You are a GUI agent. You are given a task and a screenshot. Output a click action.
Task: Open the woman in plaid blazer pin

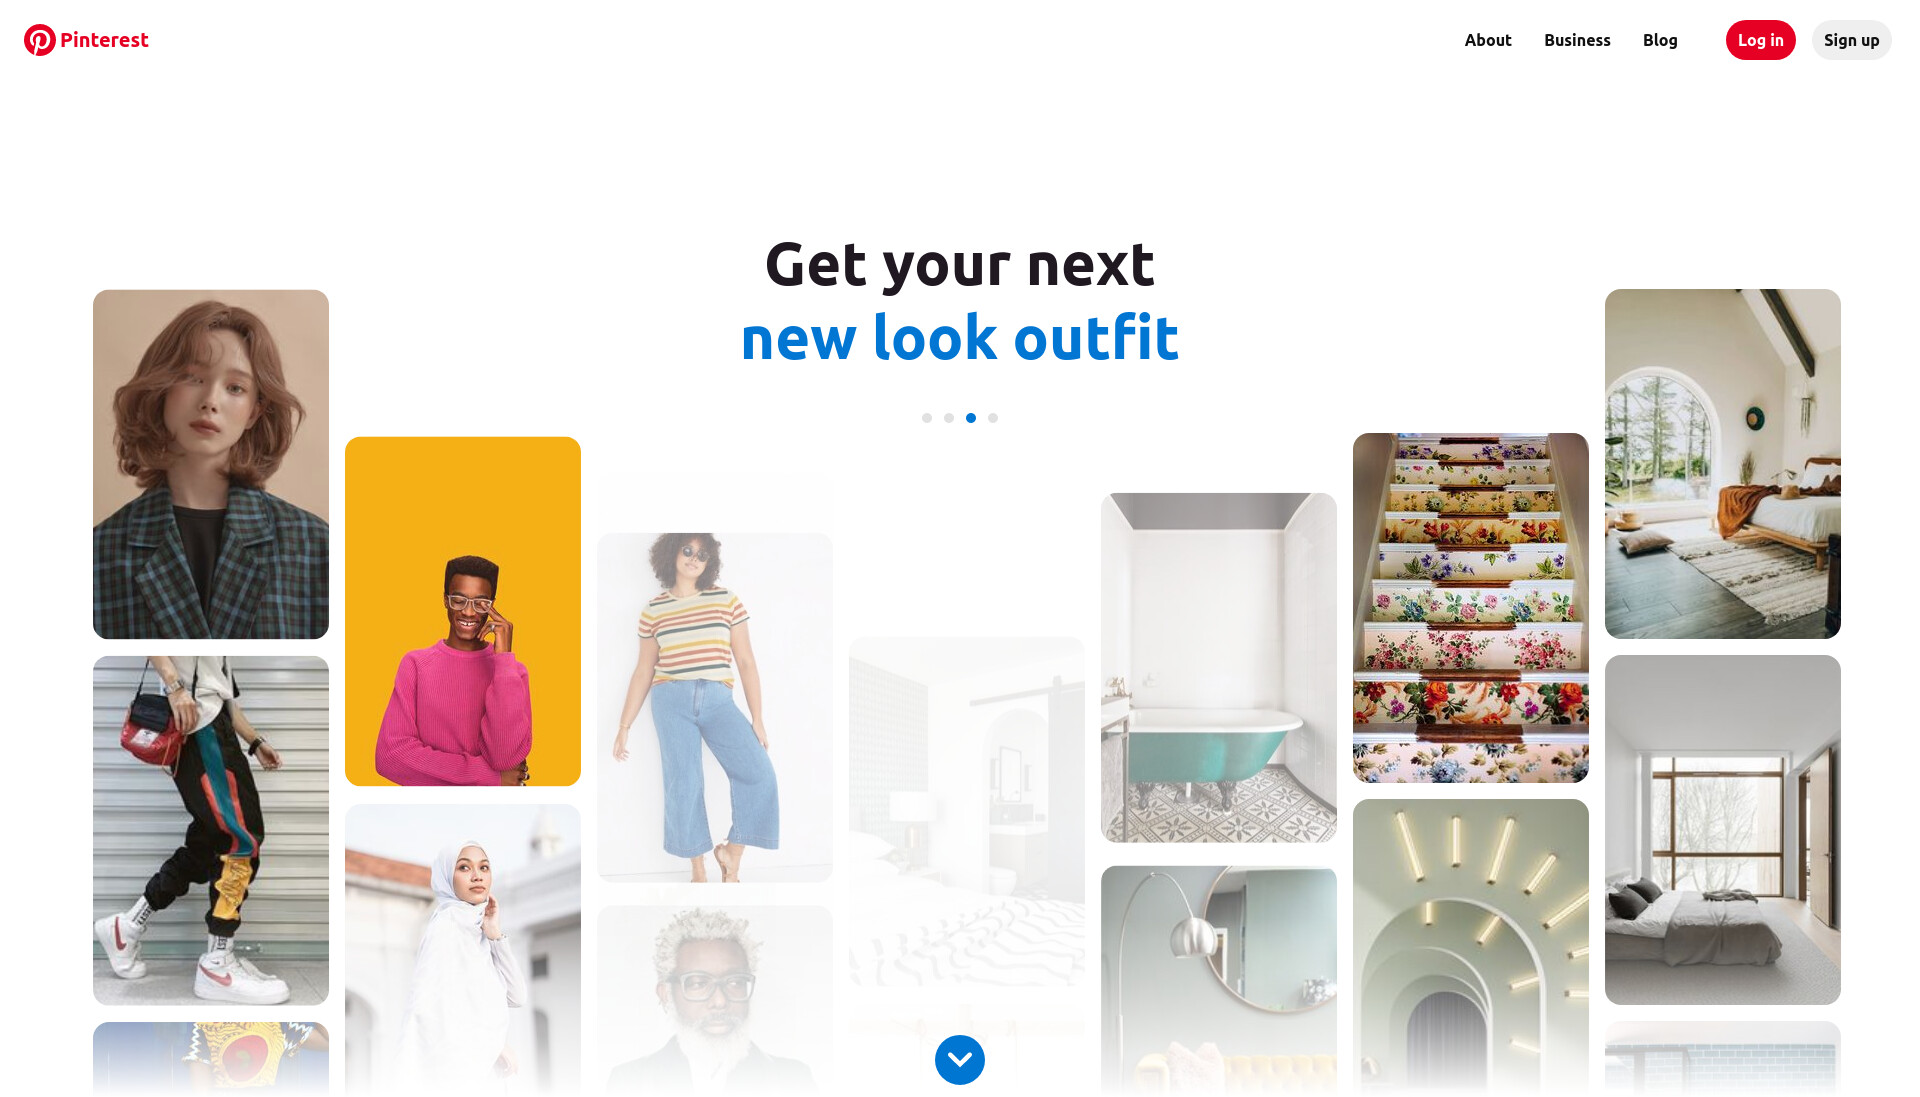coord(211,464)
